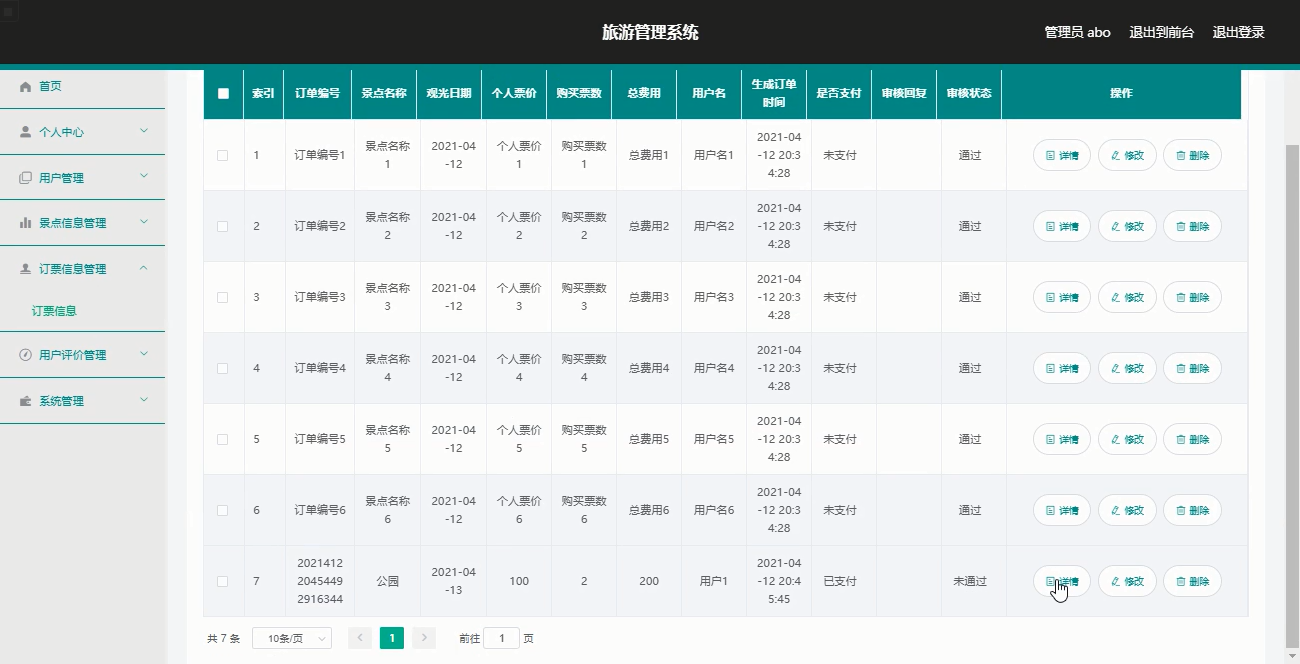Image resolution: width=1300 pixels, height=664 pixels.
Task: Edit order 订单编号3 with 修改
Action: coord(1127,297)
